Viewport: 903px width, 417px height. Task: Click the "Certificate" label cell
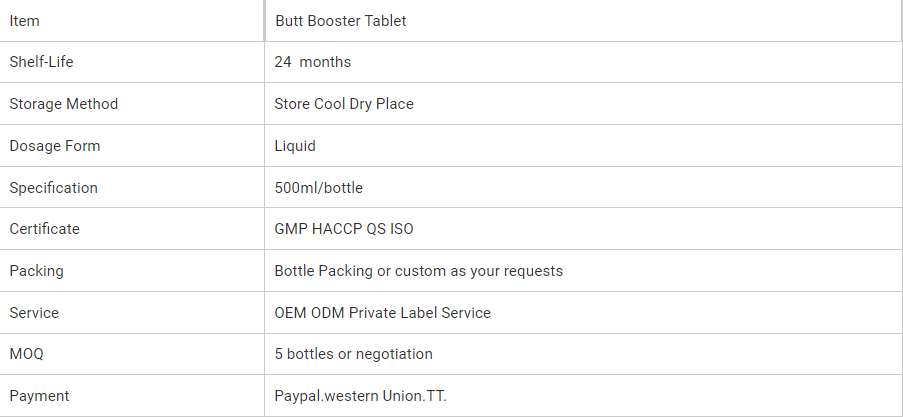coord(44,229)
